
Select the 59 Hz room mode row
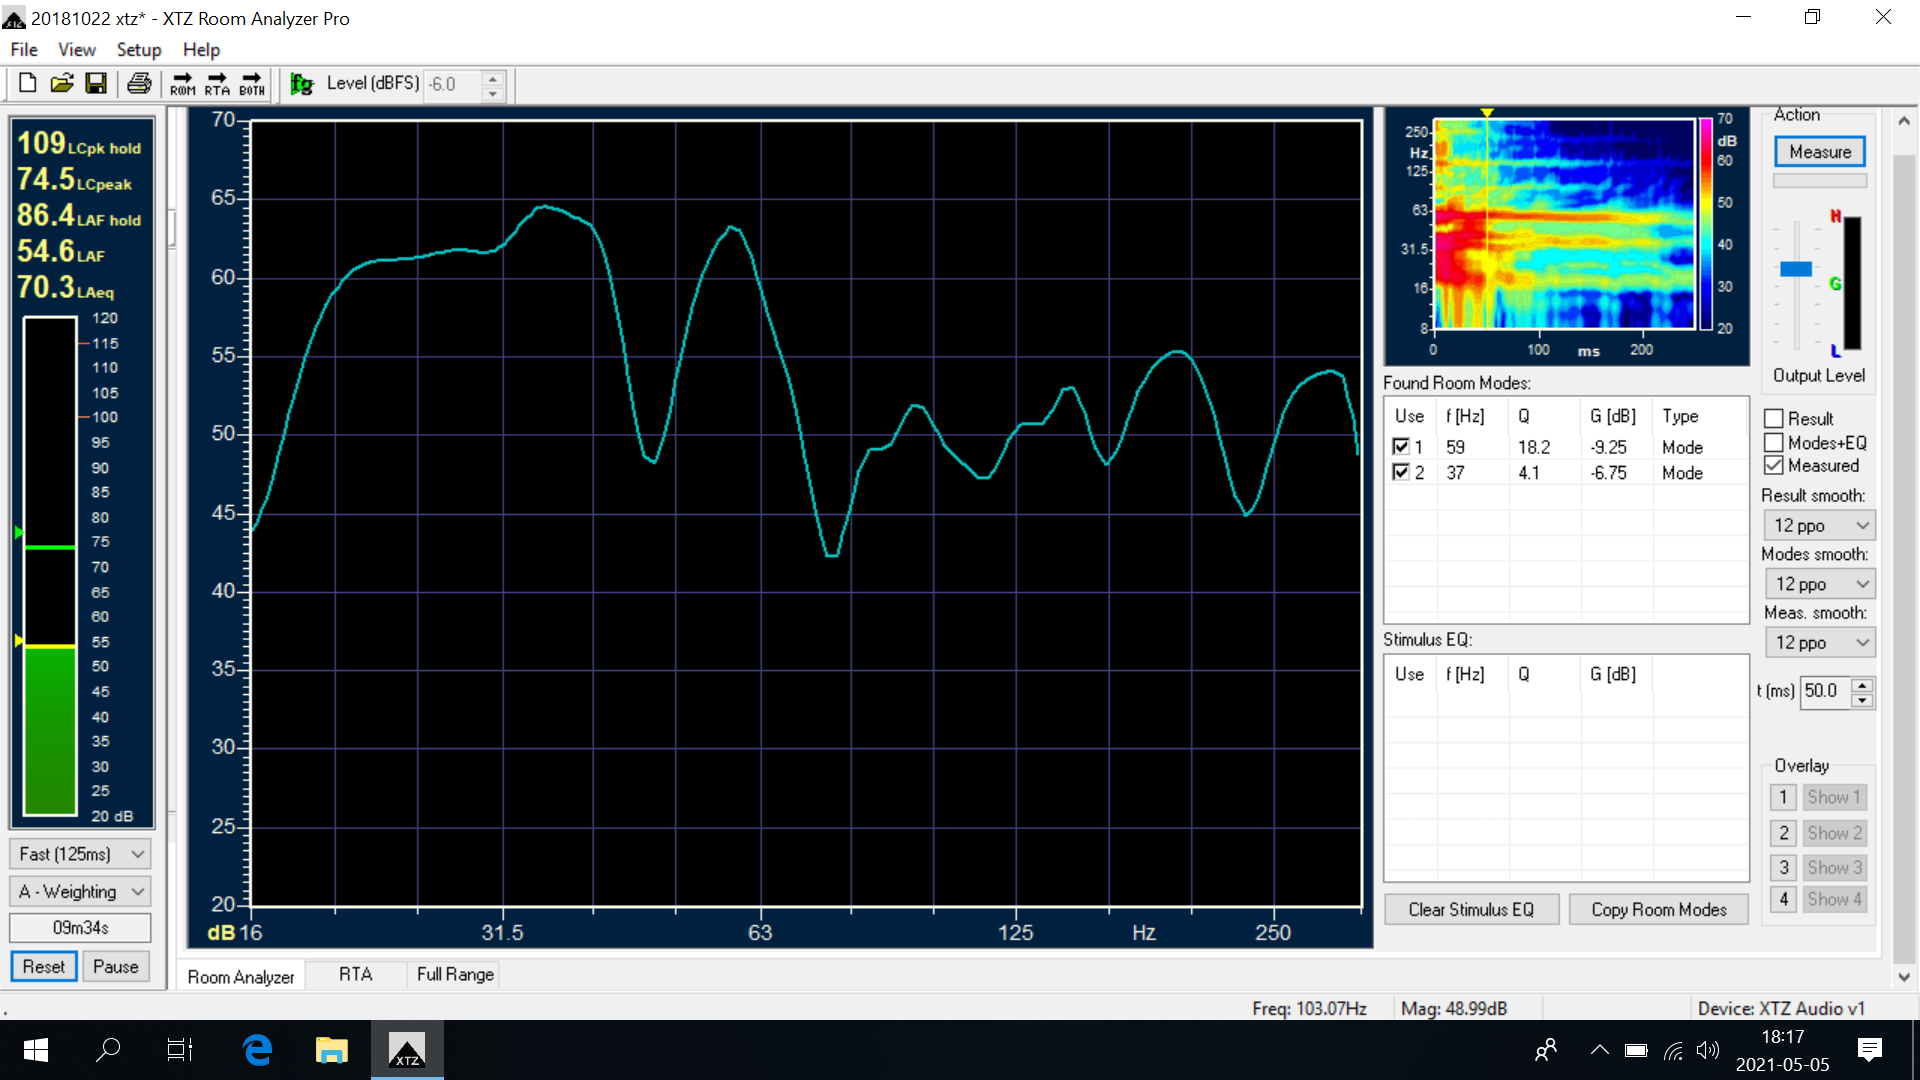pyautogui.click(x=1565, y=447)
